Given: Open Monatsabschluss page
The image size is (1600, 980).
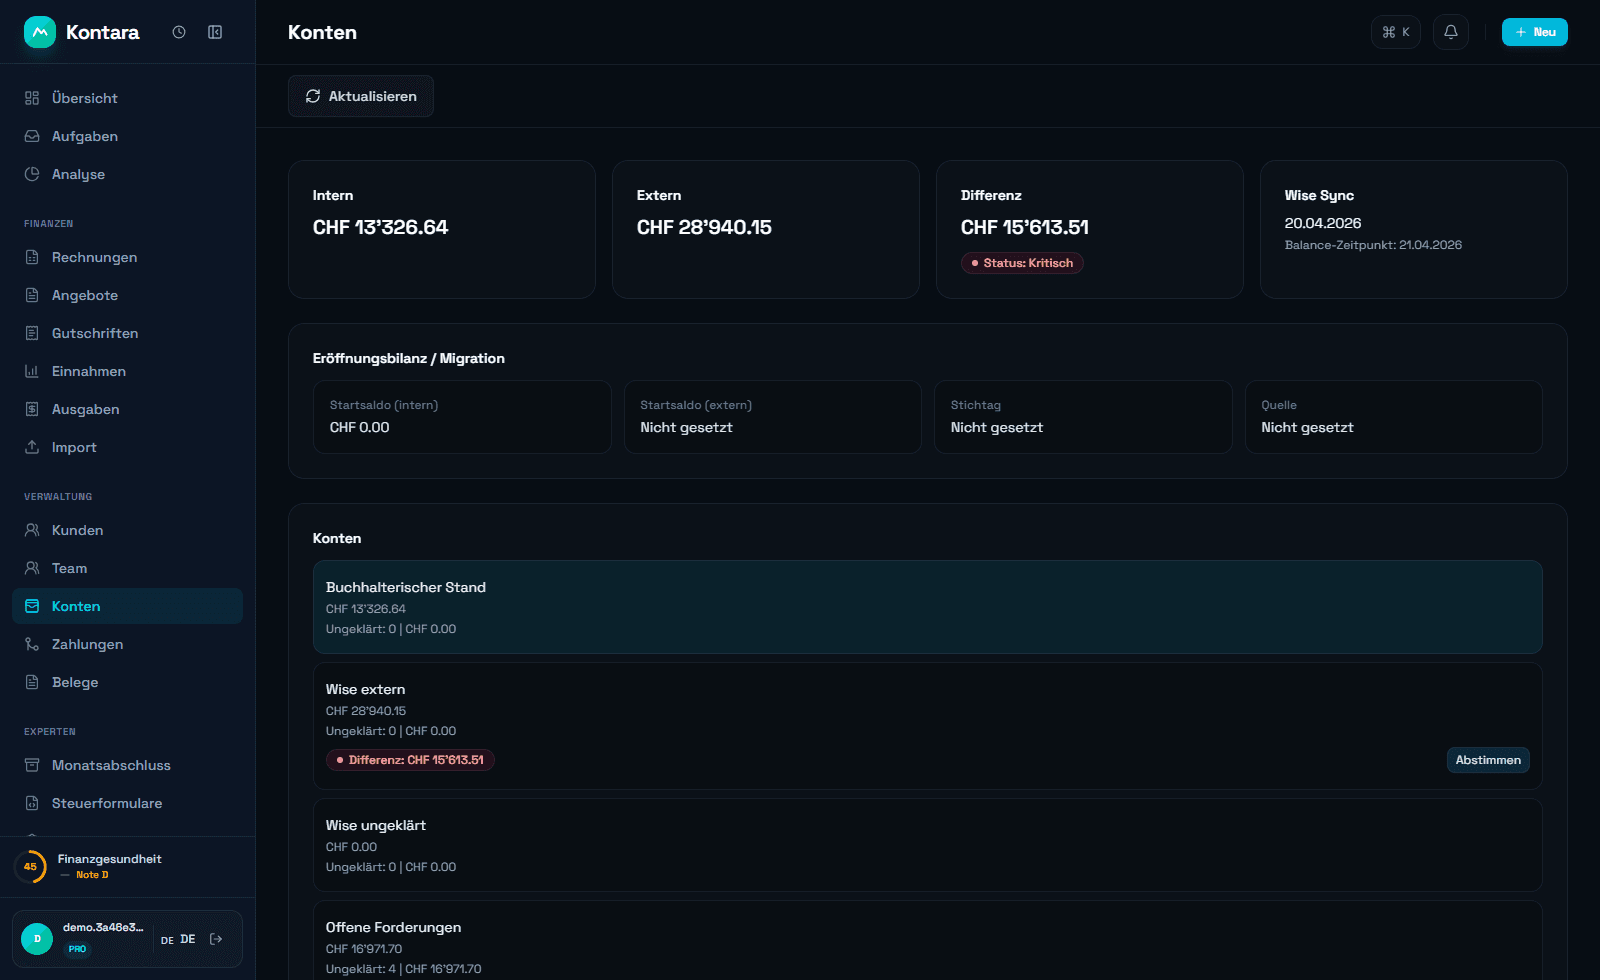Looking at the screenshot, I should pos(127,765).
